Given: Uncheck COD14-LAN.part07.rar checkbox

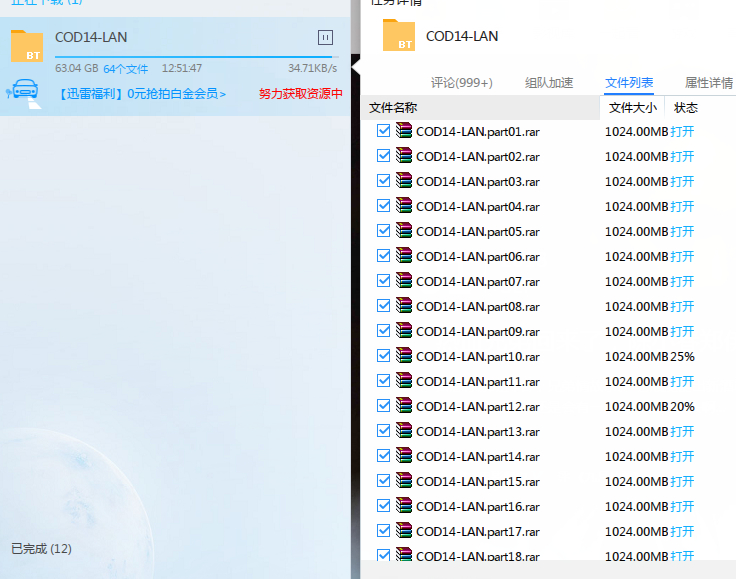Looking at the screenshot, I should point(383,281).
